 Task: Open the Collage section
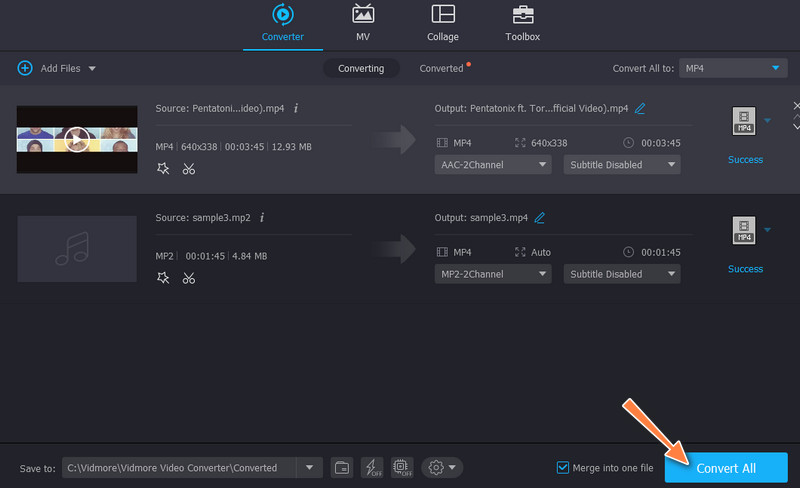click(x=443, y=24)
